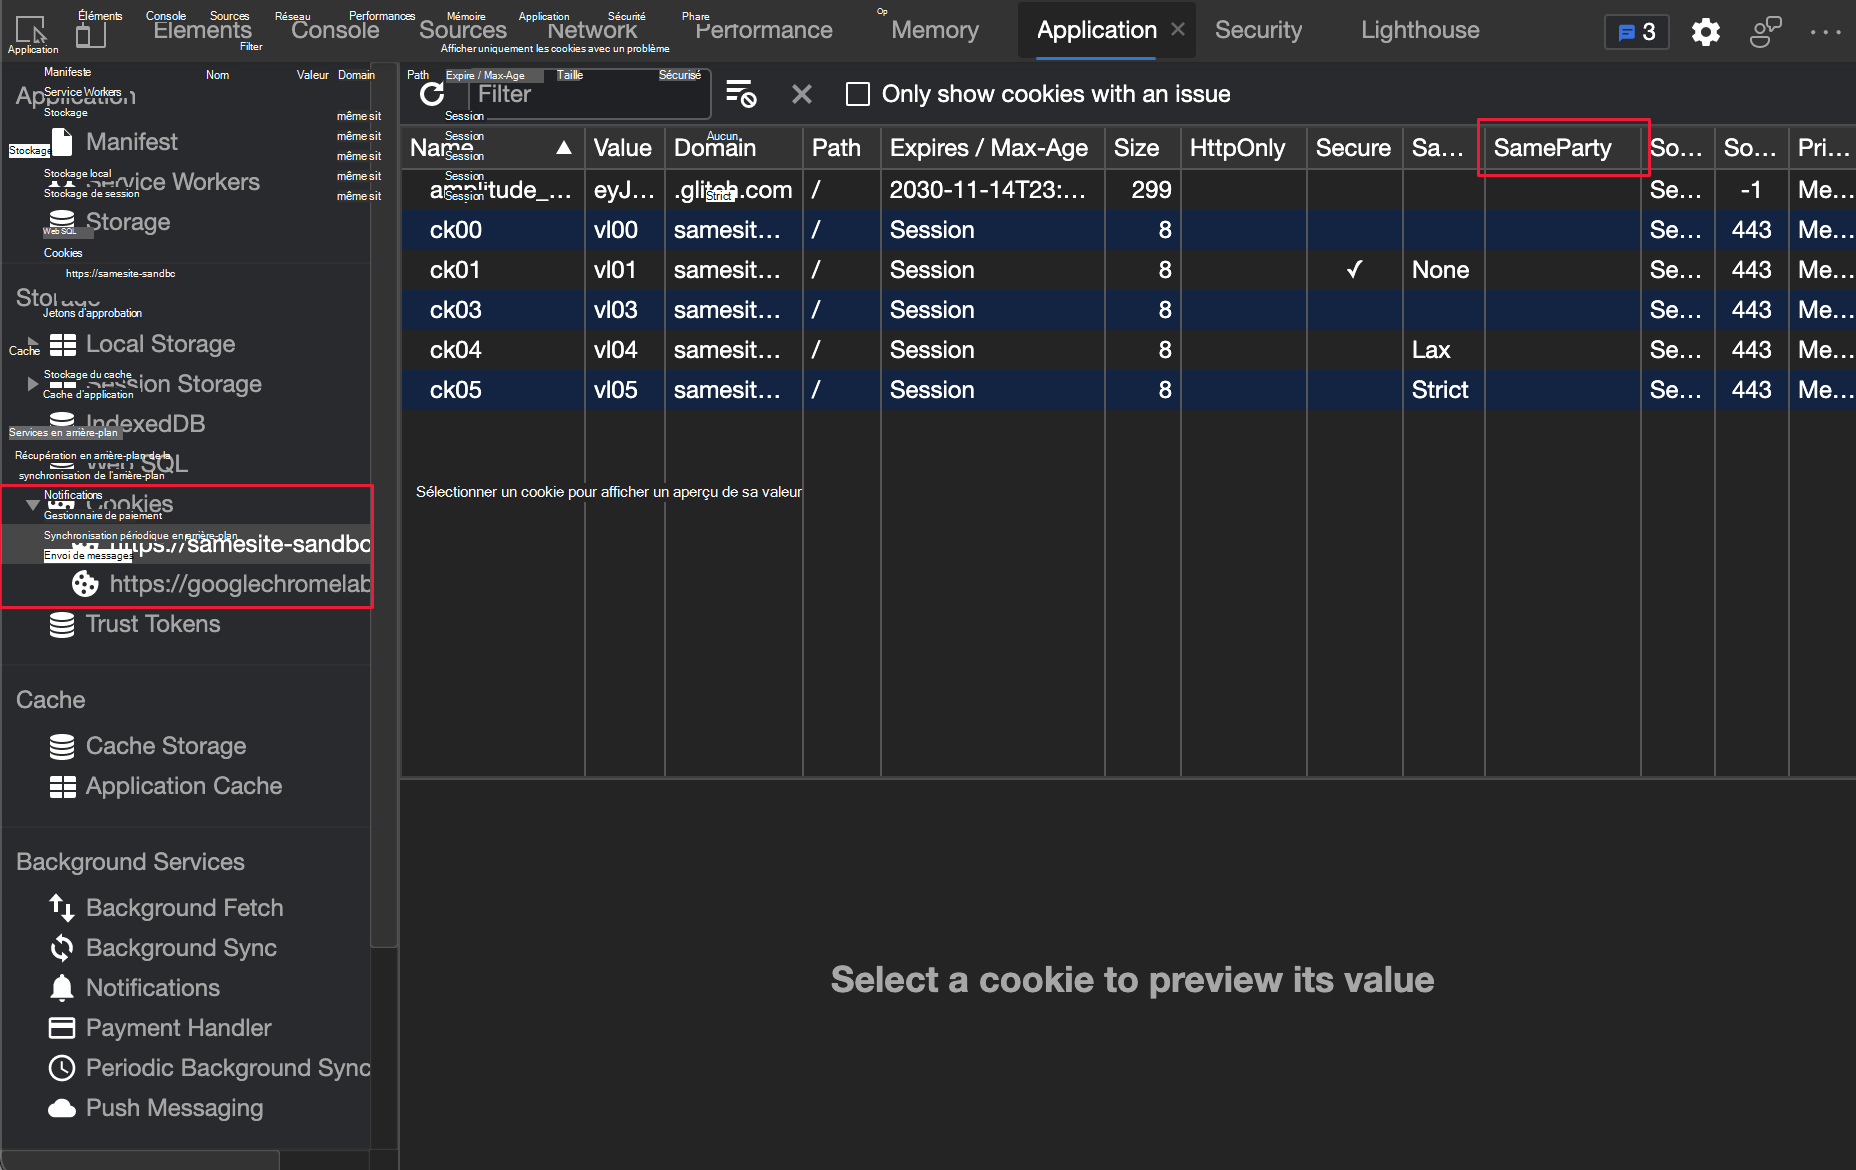Screen dimensions: 1856x1170
Task: Switch to the Elements tab
Action: click(x=203, y=30)
